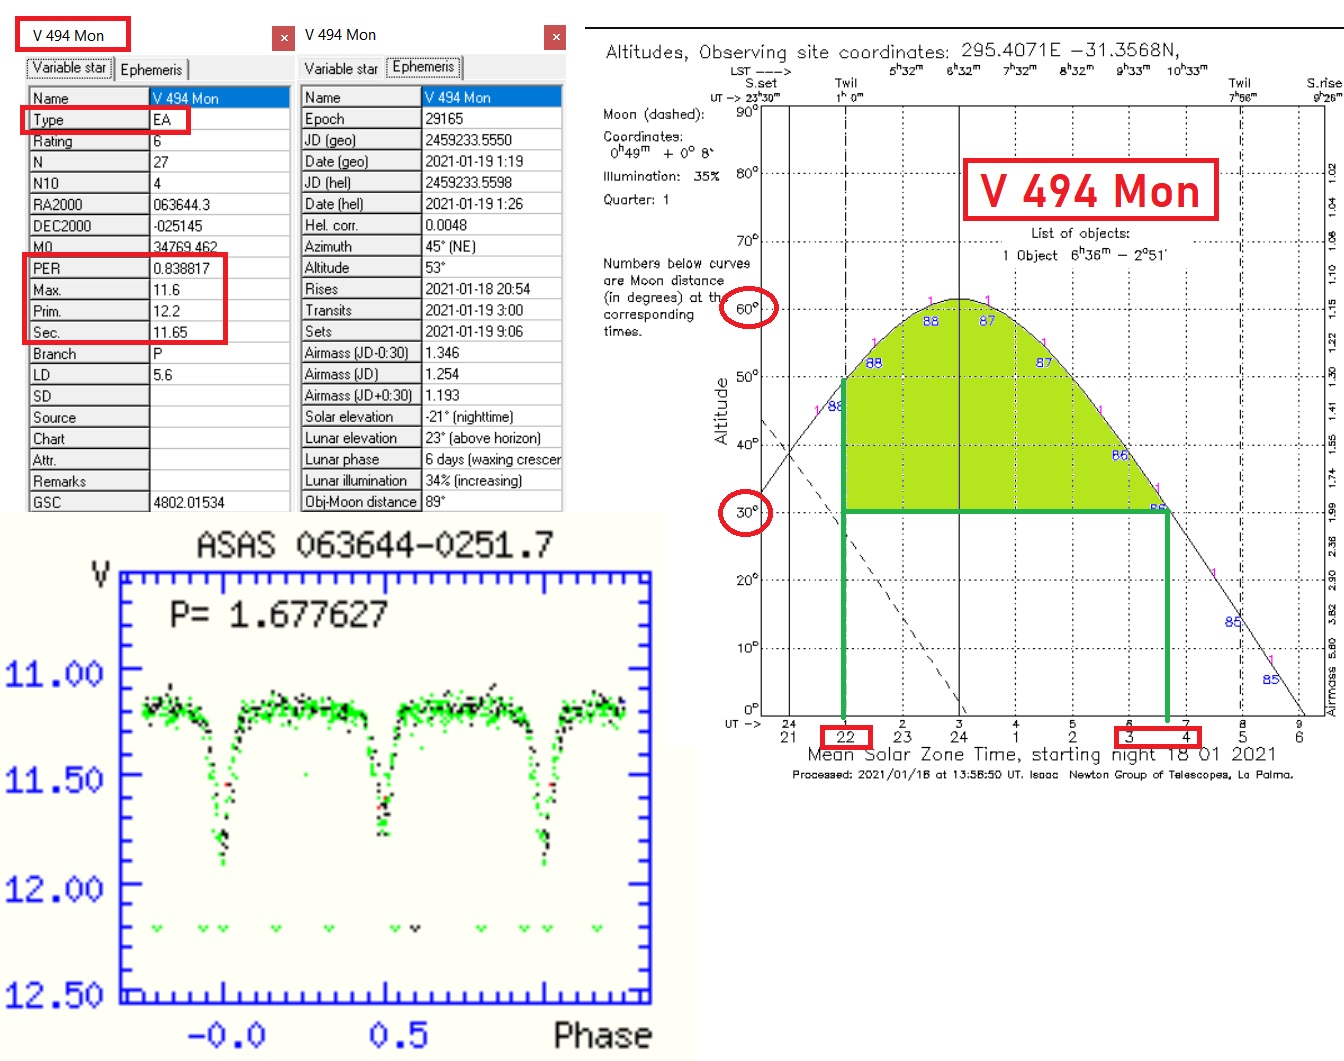Close the right V 494 Mon ephemeris window
This screenshot has height=1061, width=1344.
pos(556,38)
